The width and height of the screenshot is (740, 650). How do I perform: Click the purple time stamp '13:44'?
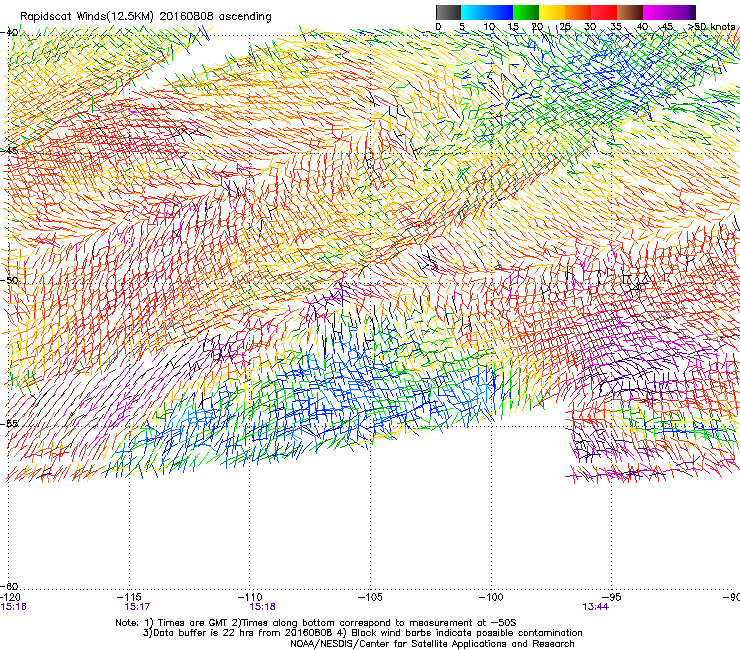[595, 607]
